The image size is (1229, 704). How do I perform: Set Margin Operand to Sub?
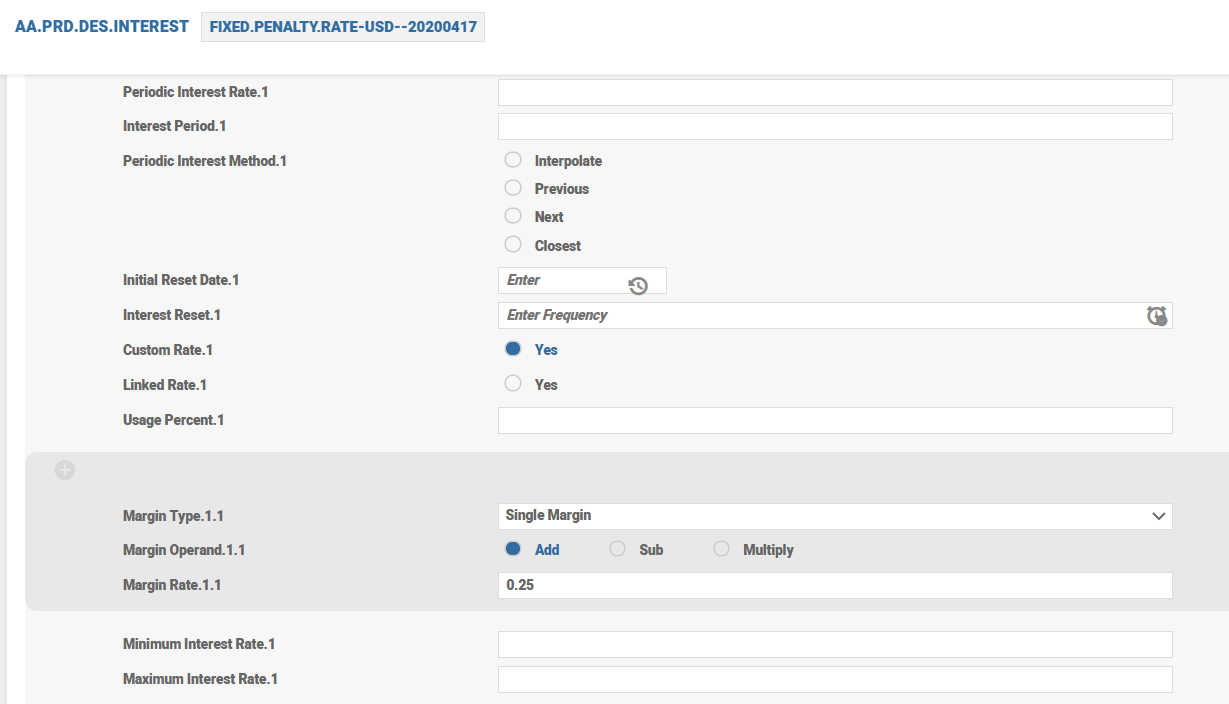point(618,549)
